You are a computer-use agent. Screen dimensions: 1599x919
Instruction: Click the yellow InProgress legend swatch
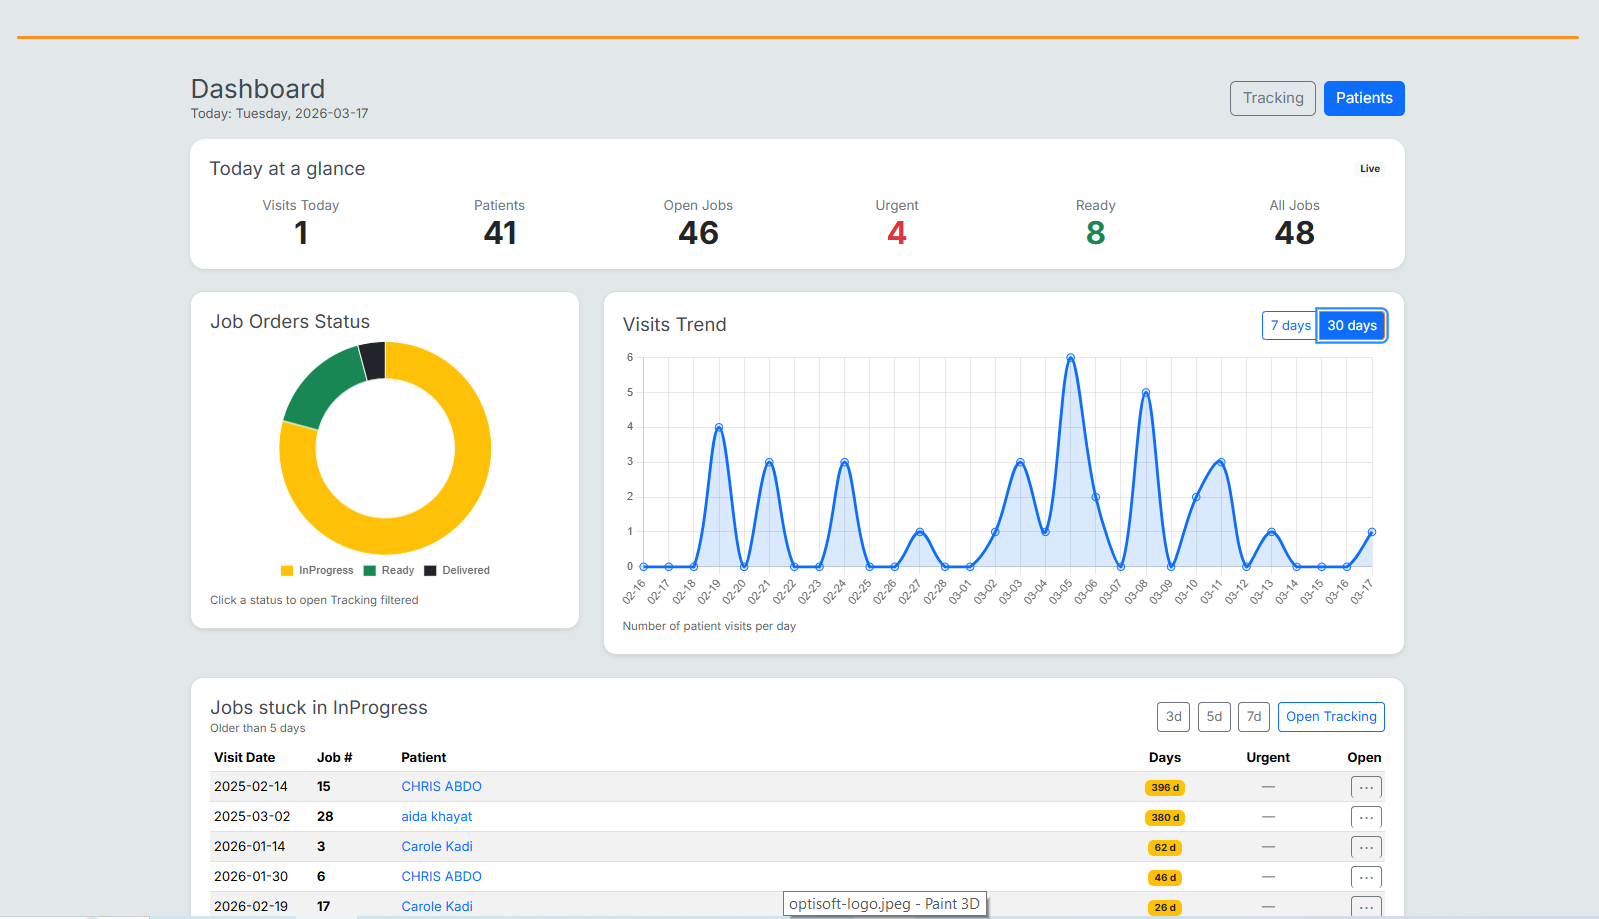tap(288, 571)
